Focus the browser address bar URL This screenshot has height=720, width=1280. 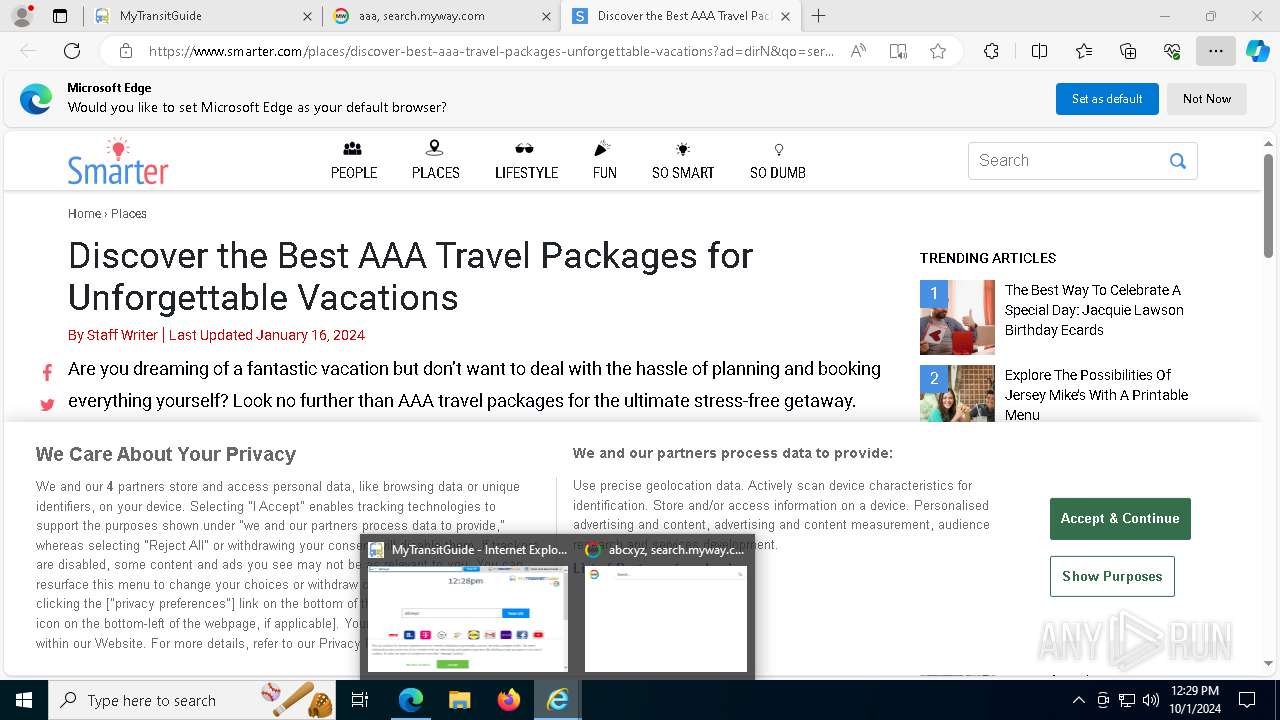coord(491,51)
